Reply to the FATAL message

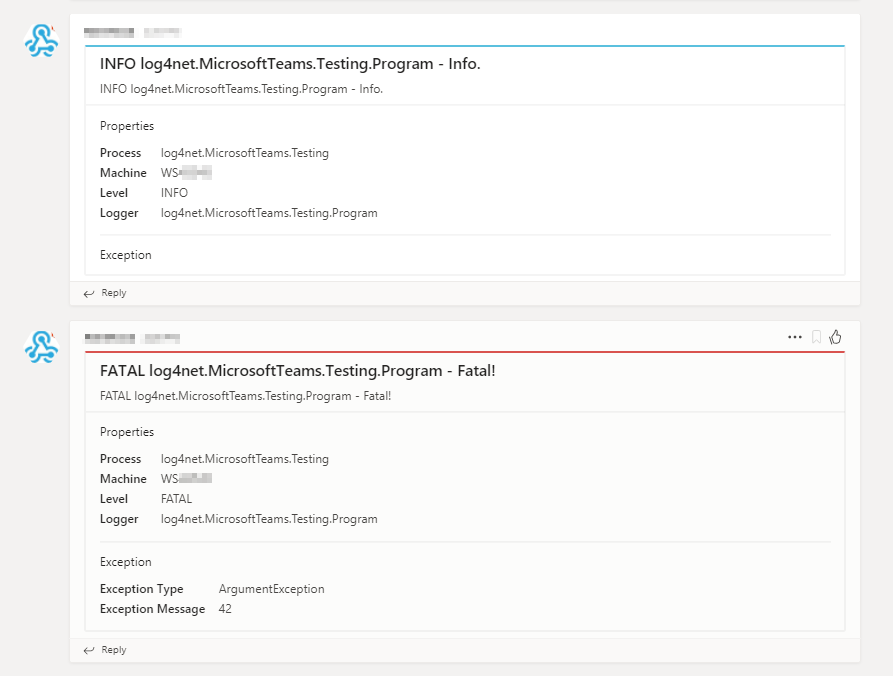(114, 650)
